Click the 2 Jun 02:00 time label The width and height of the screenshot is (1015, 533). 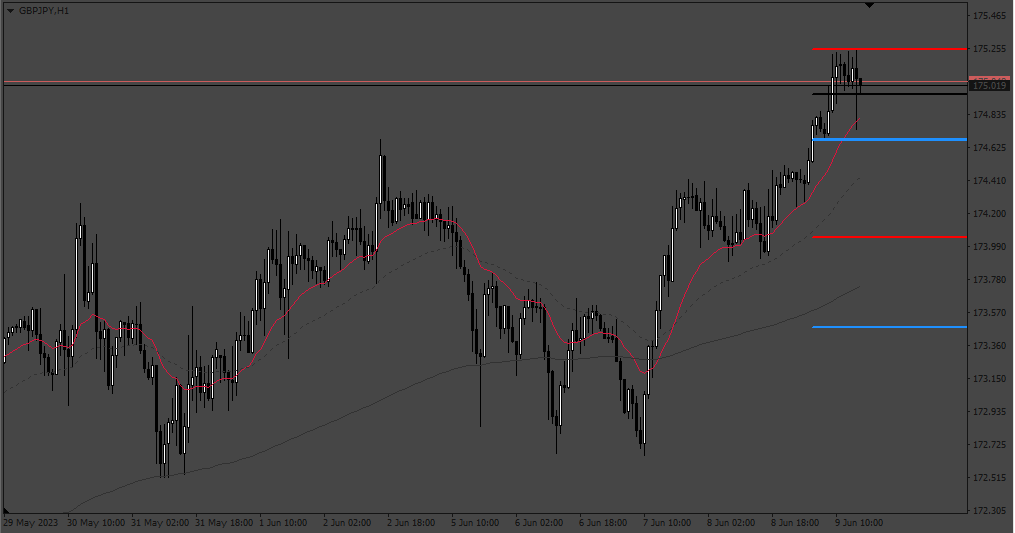click(x=347, y=523)
